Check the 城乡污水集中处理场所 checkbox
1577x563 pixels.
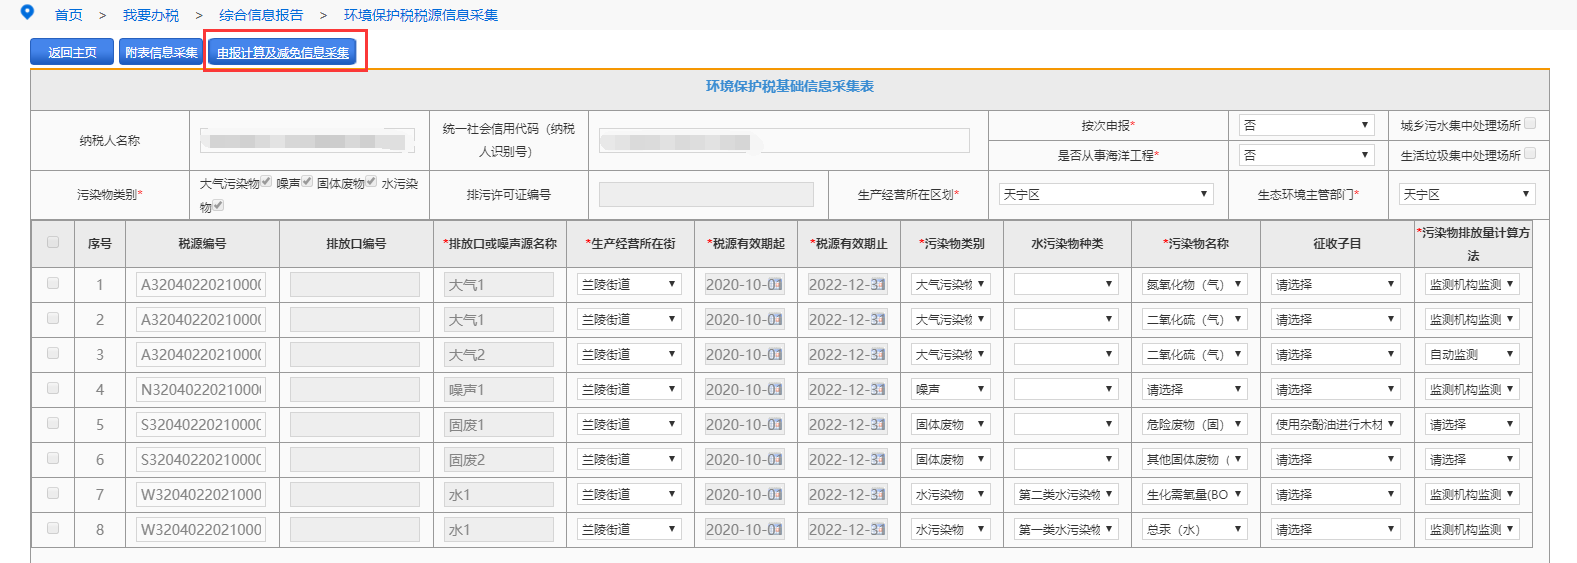1530,124
